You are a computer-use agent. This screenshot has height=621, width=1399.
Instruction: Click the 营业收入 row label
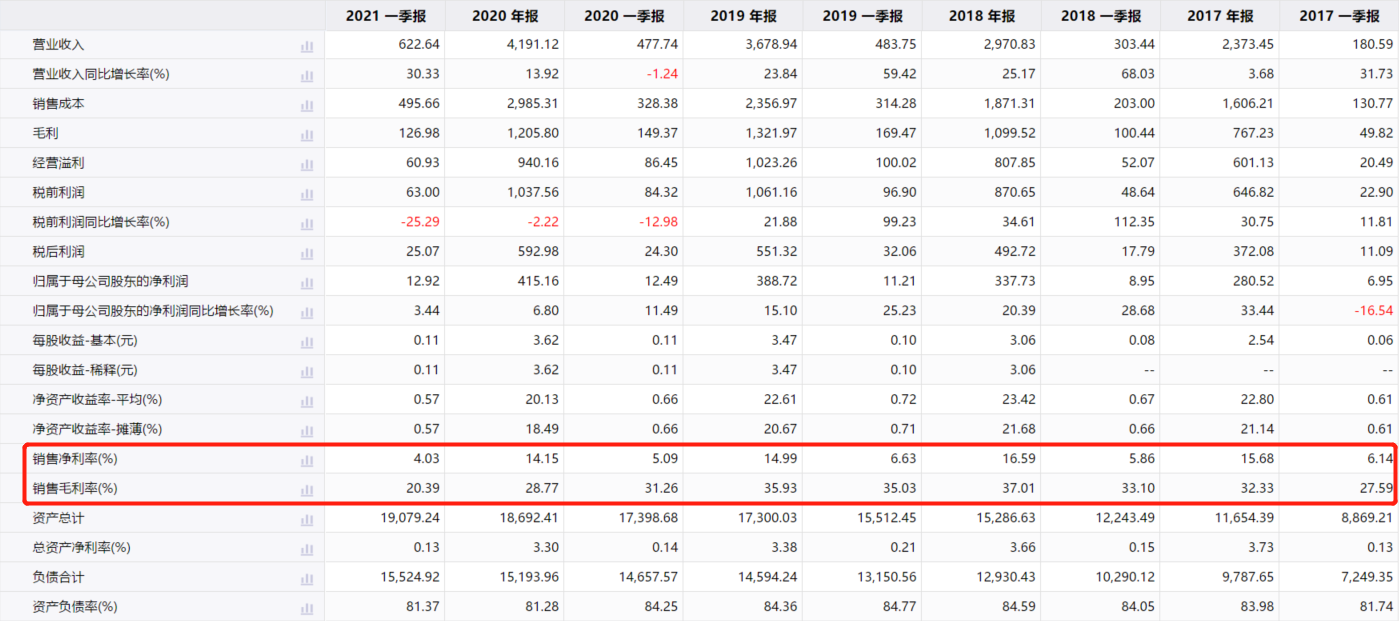(x=58, y=45)
